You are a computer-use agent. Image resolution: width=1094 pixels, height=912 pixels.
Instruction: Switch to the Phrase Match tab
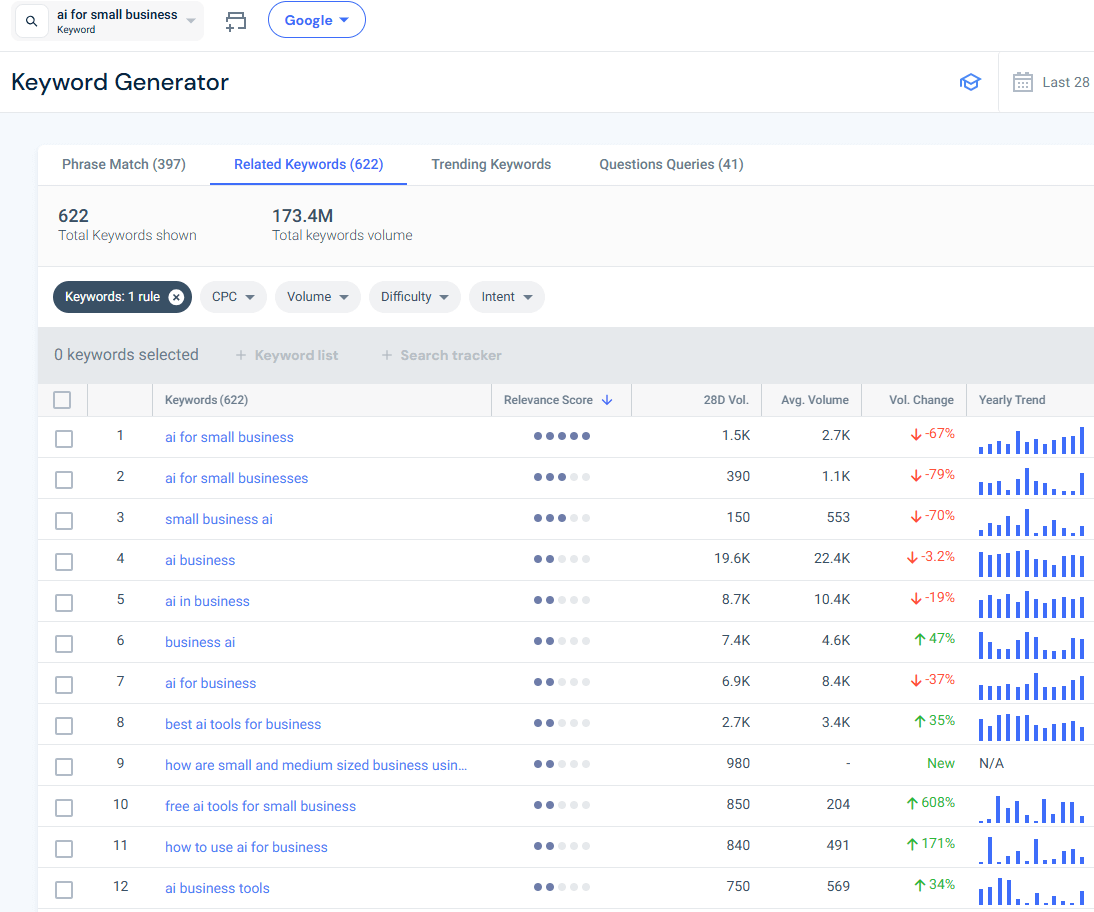(124, 164)
